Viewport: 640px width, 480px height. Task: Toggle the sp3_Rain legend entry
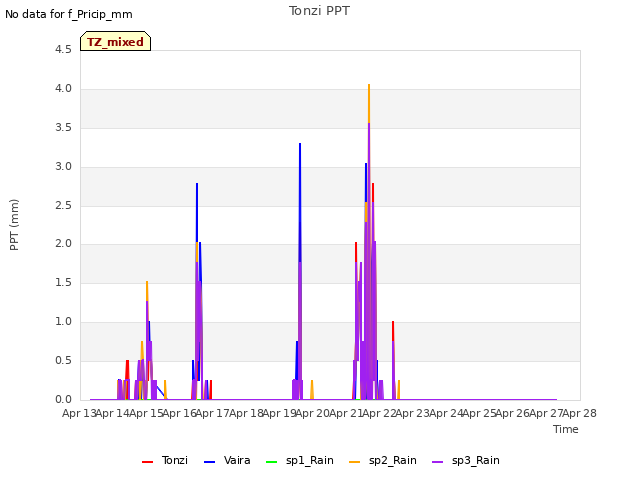pos(466,461)
